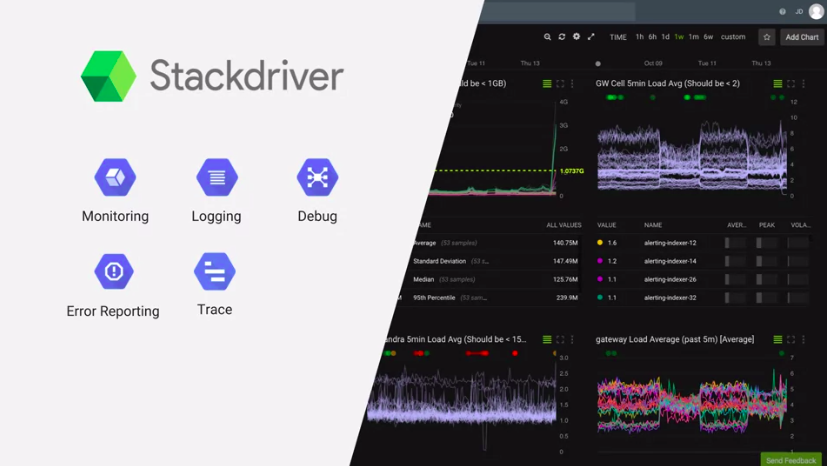Star this dashboard as favorite

(x=767, y=37)
